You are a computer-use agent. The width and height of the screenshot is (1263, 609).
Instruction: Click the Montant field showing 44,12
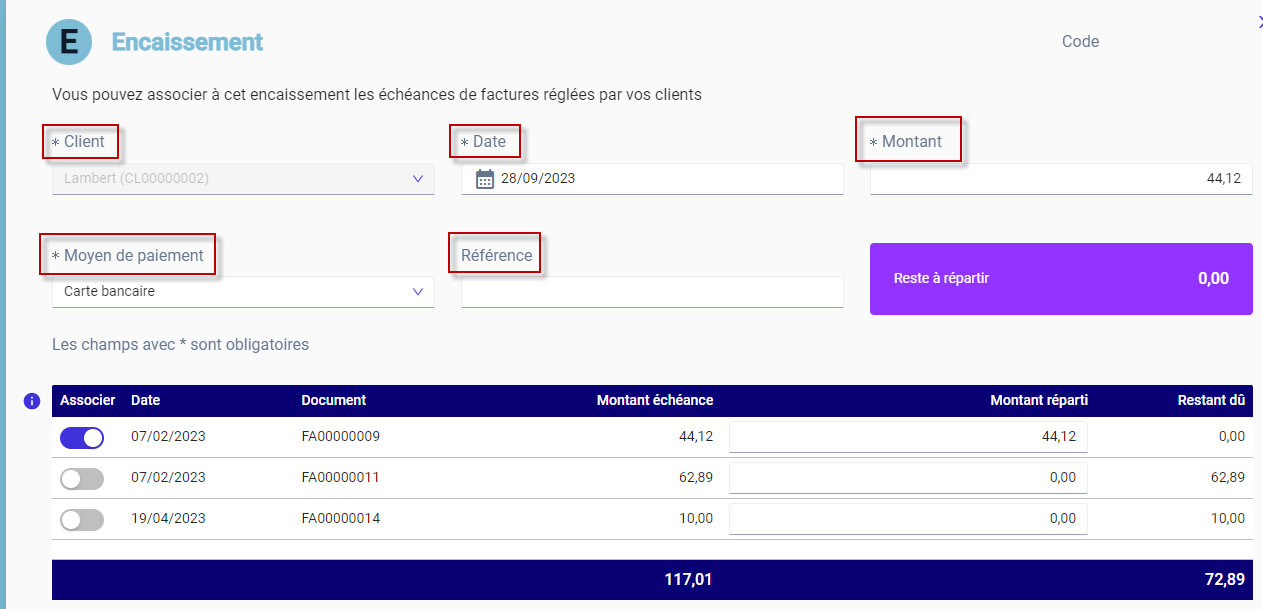point(1061,179)
